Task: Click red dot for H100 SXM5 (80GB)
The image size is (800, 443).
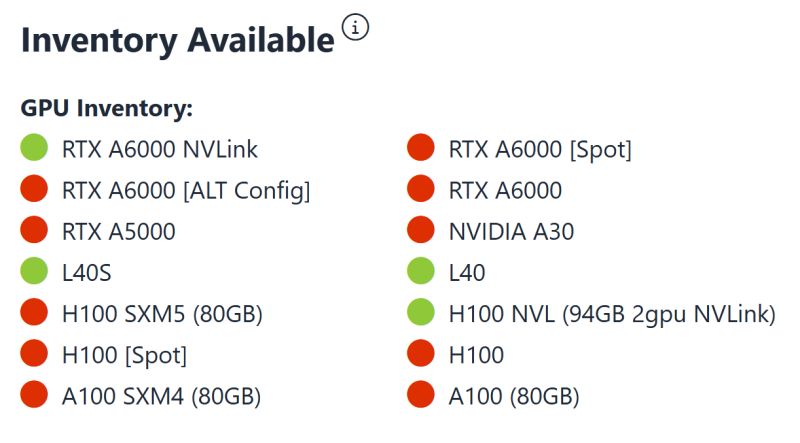Action: pos(34,313)
